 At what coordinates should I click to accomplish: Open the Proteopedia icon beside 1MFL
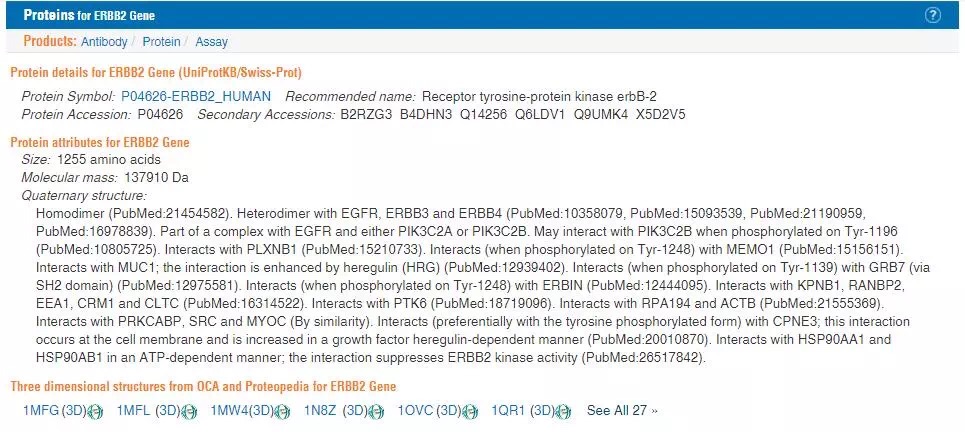tap(189, 411)
